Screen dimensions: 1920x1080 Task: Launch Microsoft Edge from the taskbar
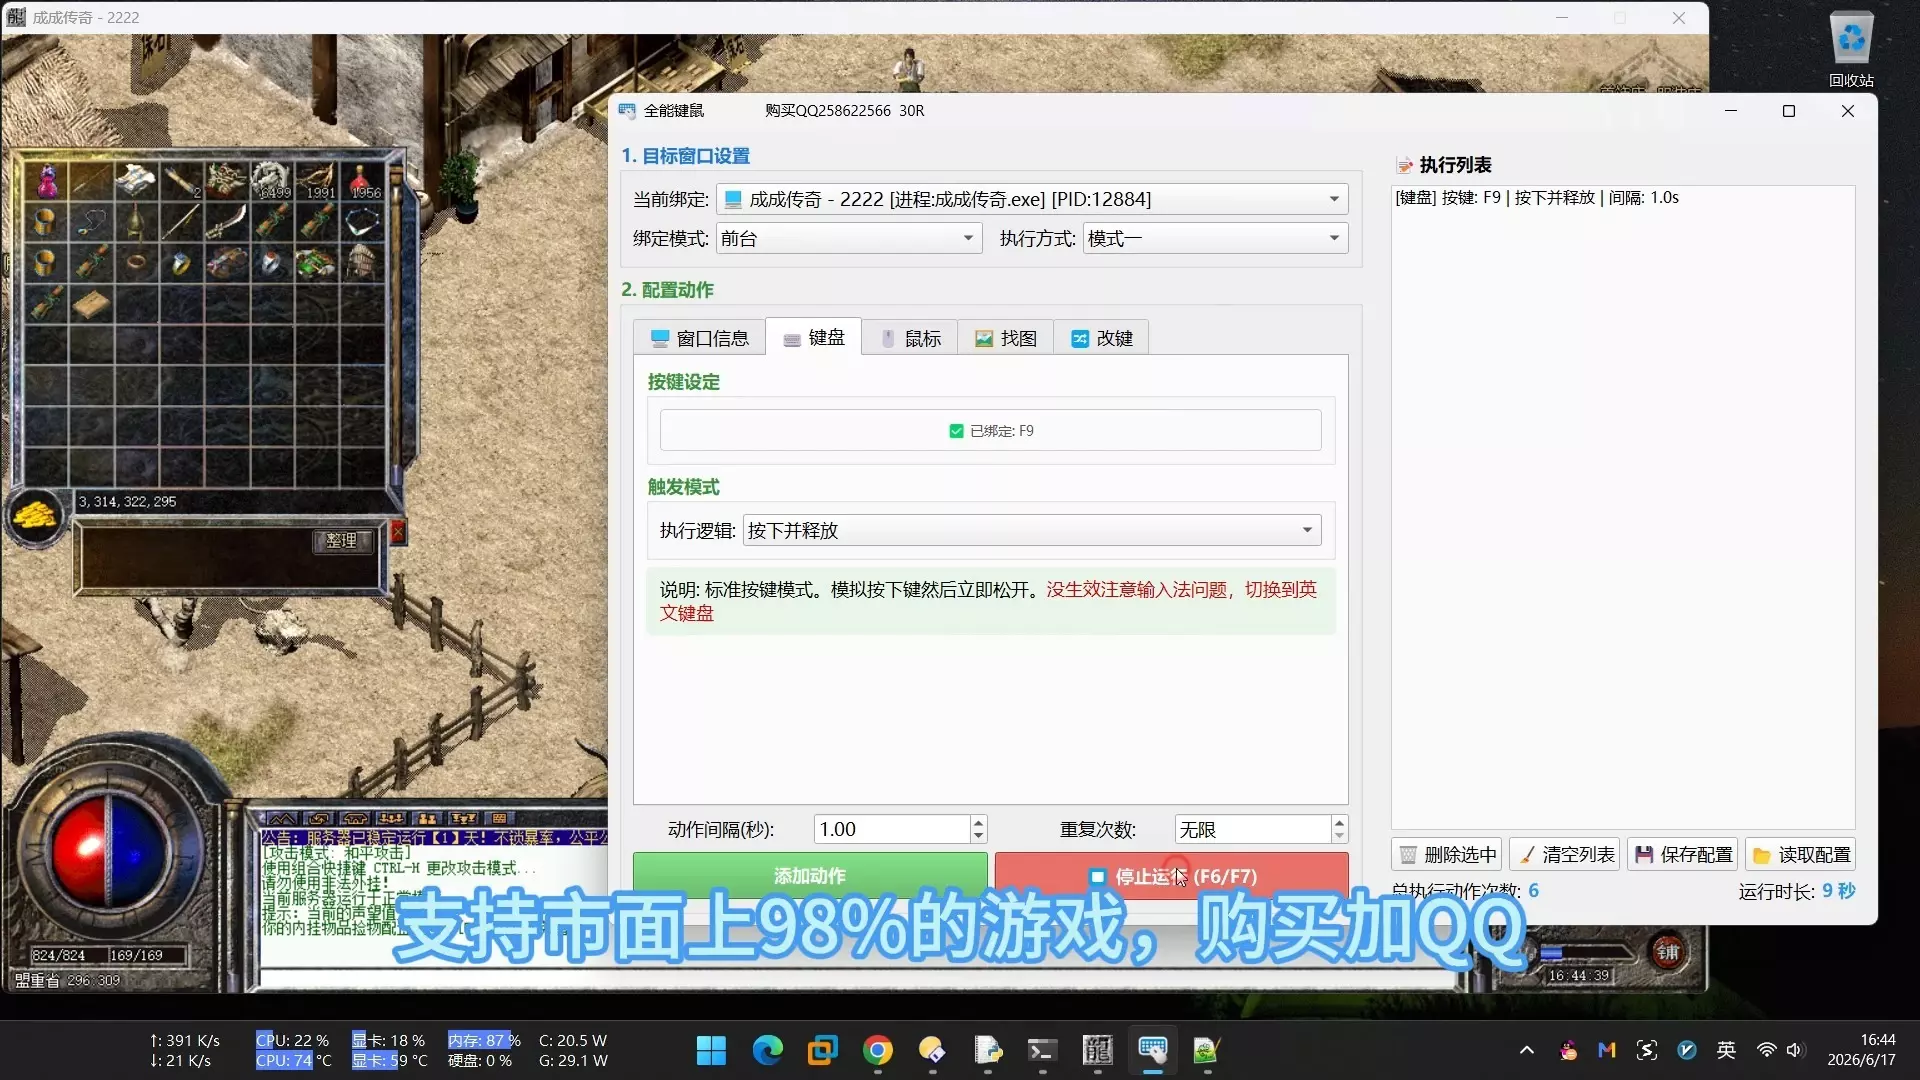point(767,1050)
